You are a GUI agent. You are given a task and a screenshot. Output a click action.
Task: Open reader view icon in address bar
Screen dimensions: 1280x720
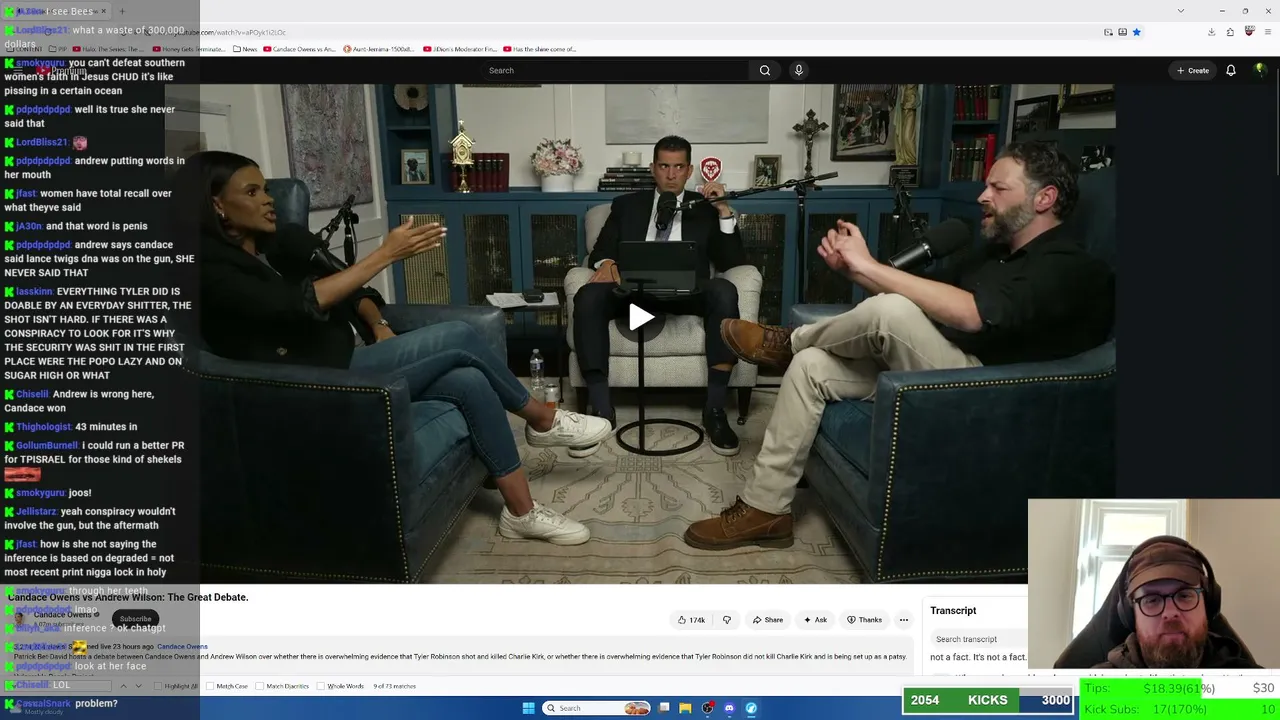pyautogui.click(x=1122, y=32)
